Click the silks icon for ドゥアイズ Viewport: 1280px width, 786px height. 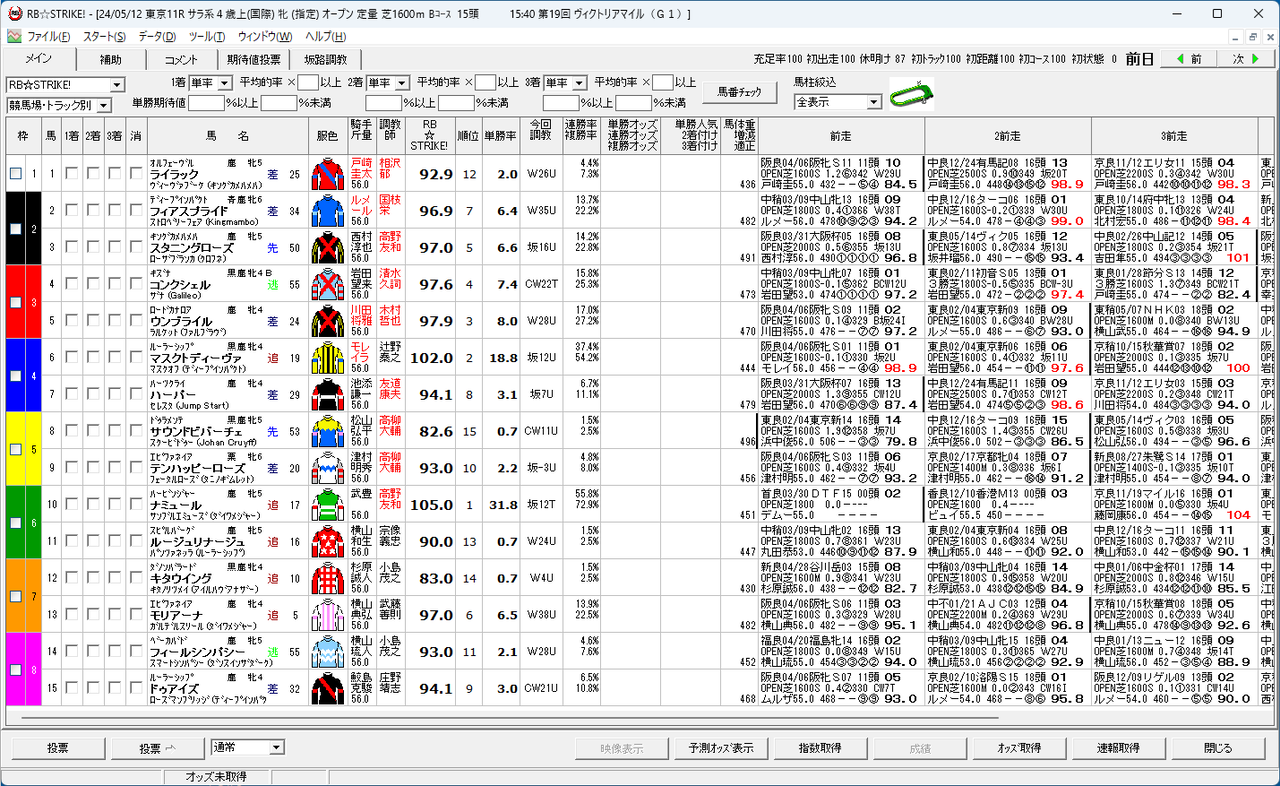(x=327, y=687)
